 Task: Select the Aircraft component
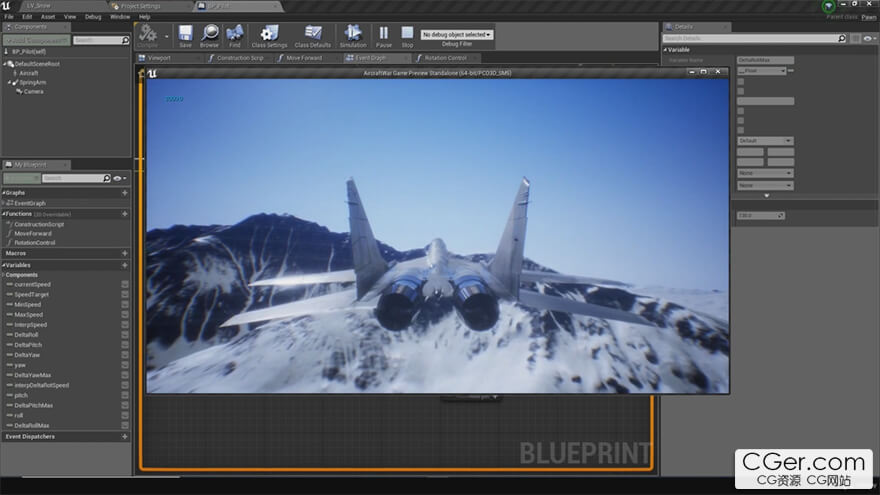29,73
